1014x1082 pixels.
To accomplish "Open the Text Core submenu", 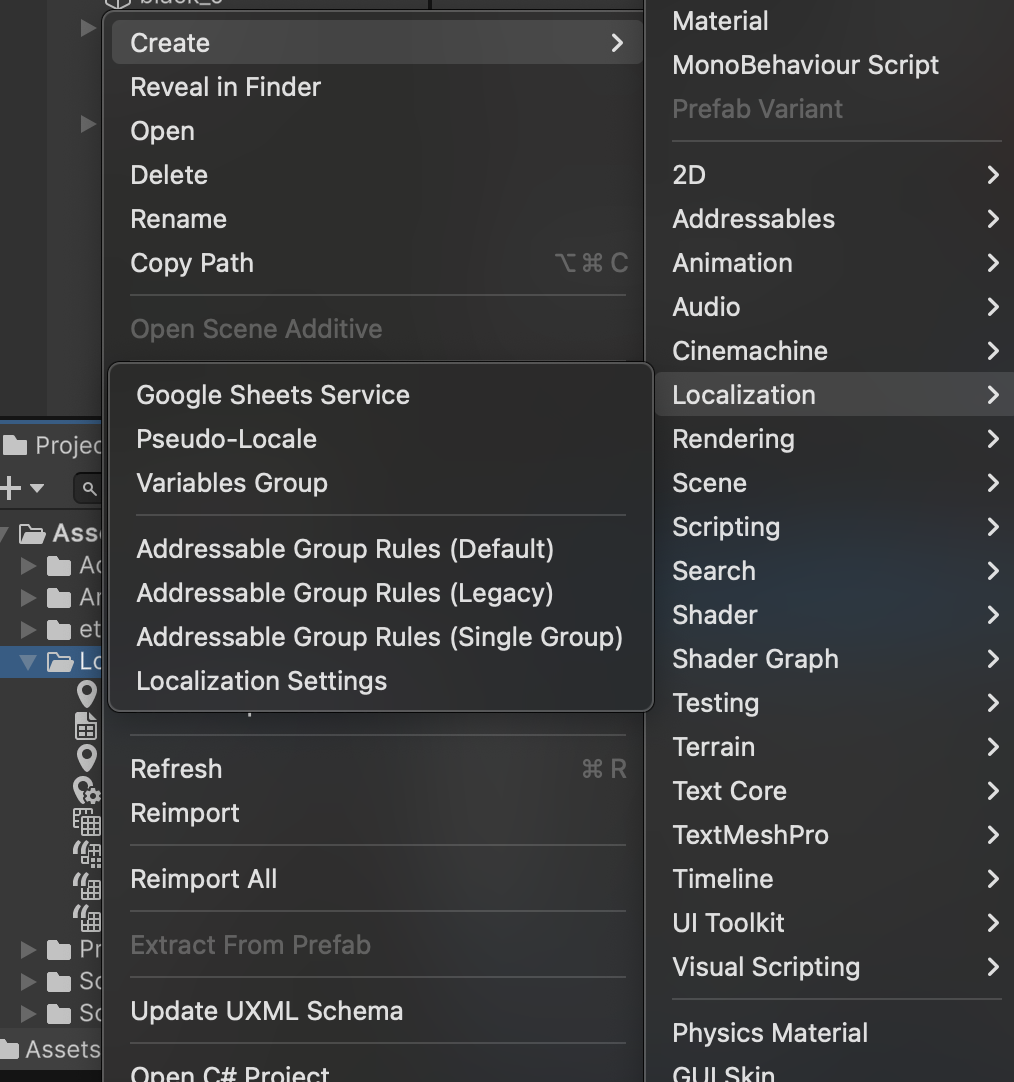I will (835, 791).
